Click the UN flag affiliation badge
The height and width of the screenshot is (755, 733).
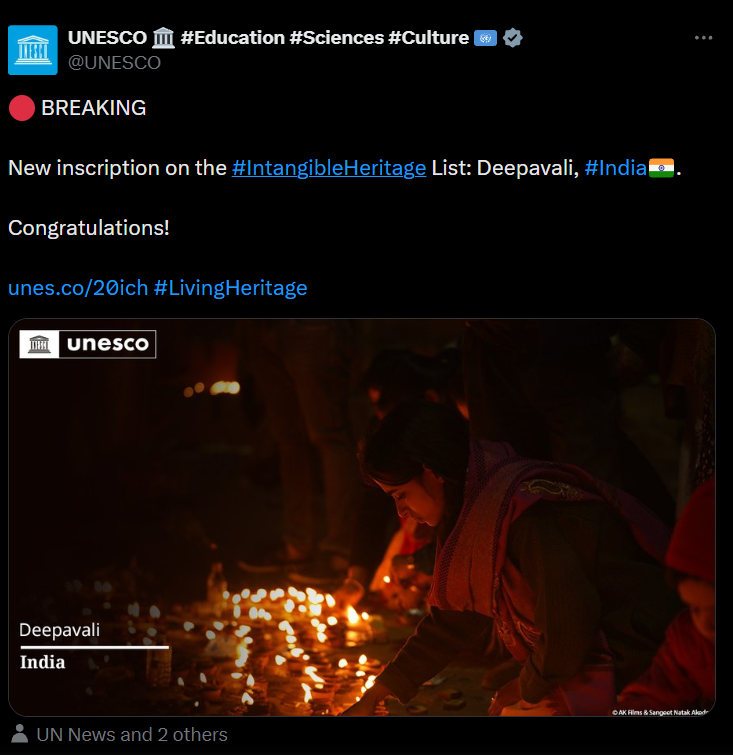coord(486,38)
